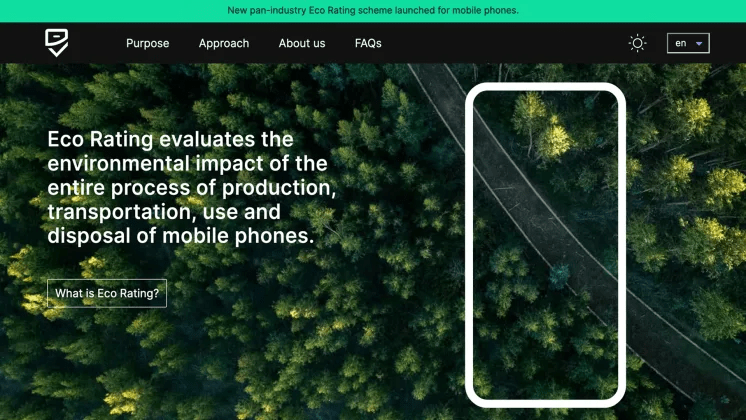This screenshot has width=746, height=420.
Task: Click the What is Eco Rating? button
Action: tap(107, 293)
